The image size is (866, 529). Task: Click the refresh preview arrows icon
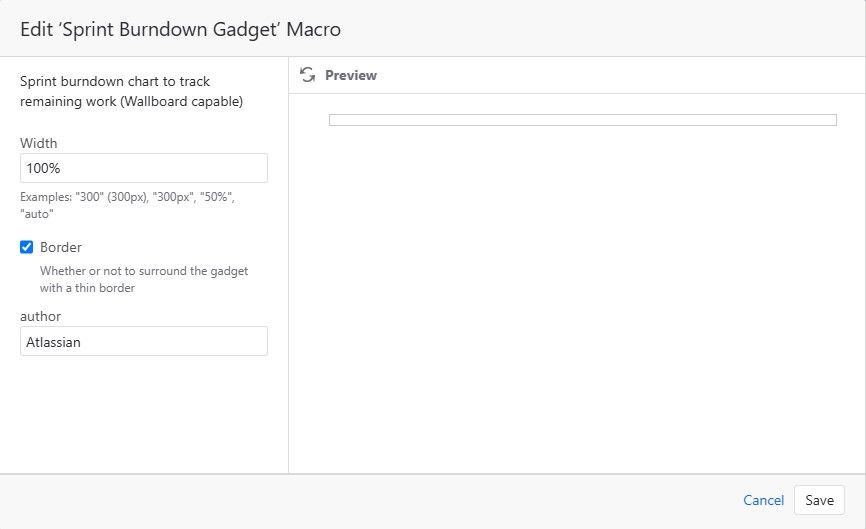point(308,75)
